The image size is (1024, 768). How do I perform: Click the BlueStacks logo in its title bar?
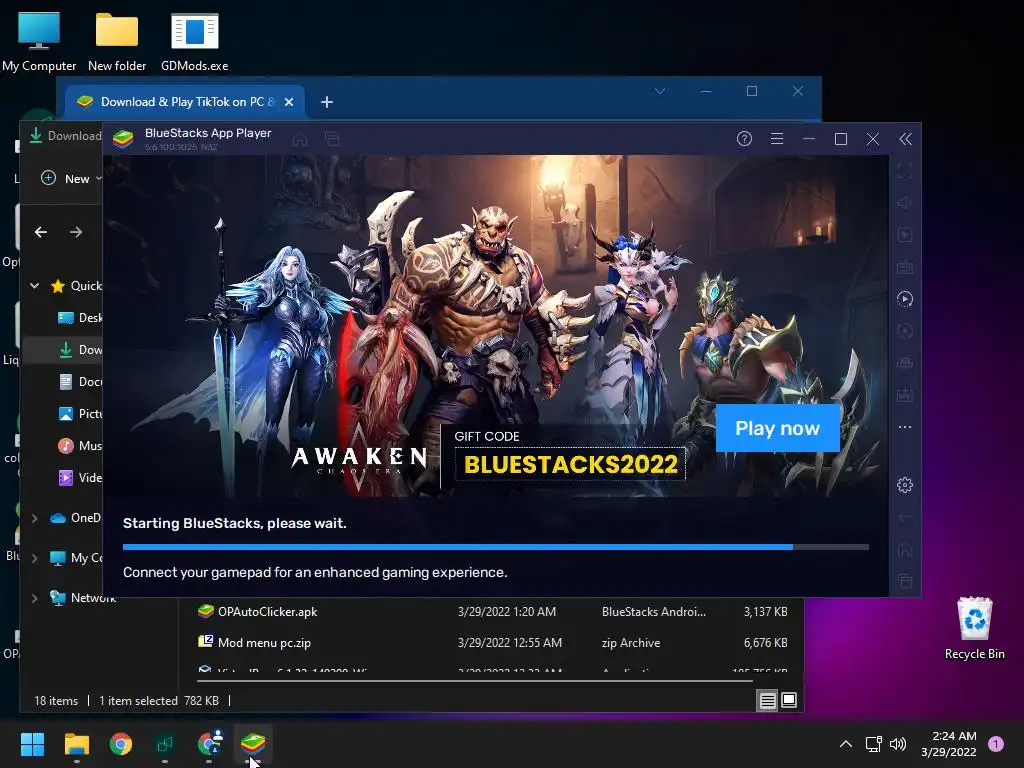pos(123,138)
